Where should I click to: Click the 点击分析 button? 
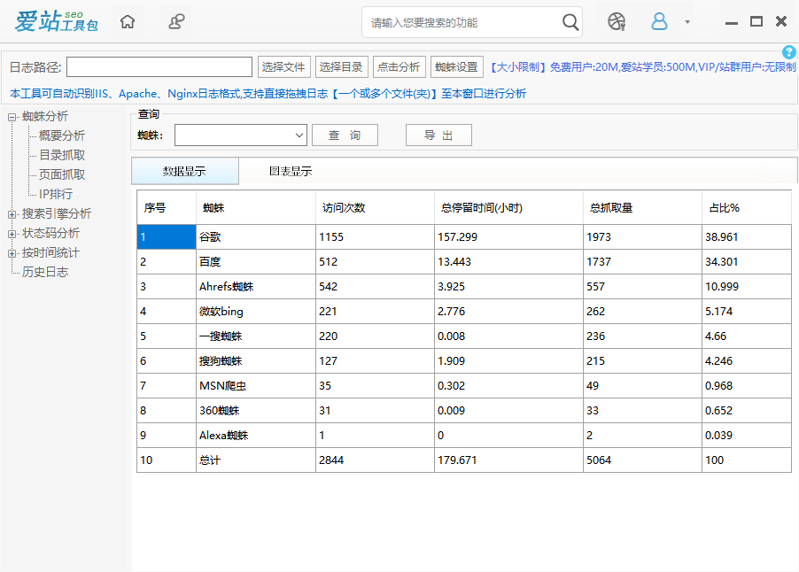point(399,67)
